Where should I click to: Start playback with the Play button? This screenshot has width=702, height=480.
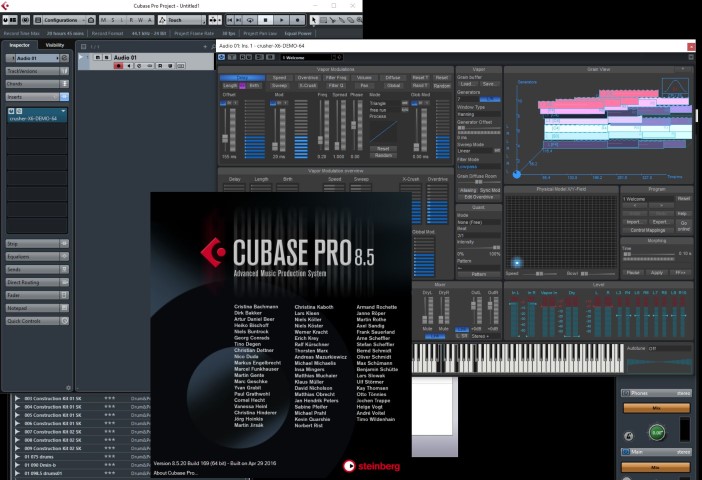point(281,20)
